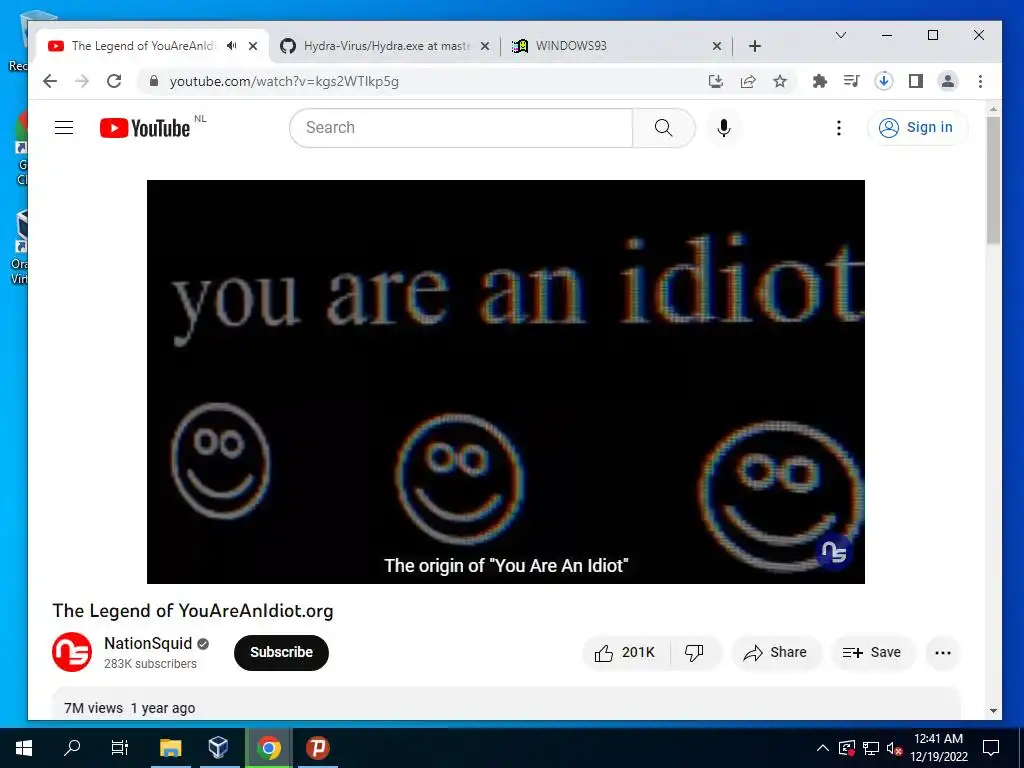The height and width of the screenshot is (768, 1024).
Task: Reload the YouTube page
Action: pyautogui.click(x=114, y=81)
